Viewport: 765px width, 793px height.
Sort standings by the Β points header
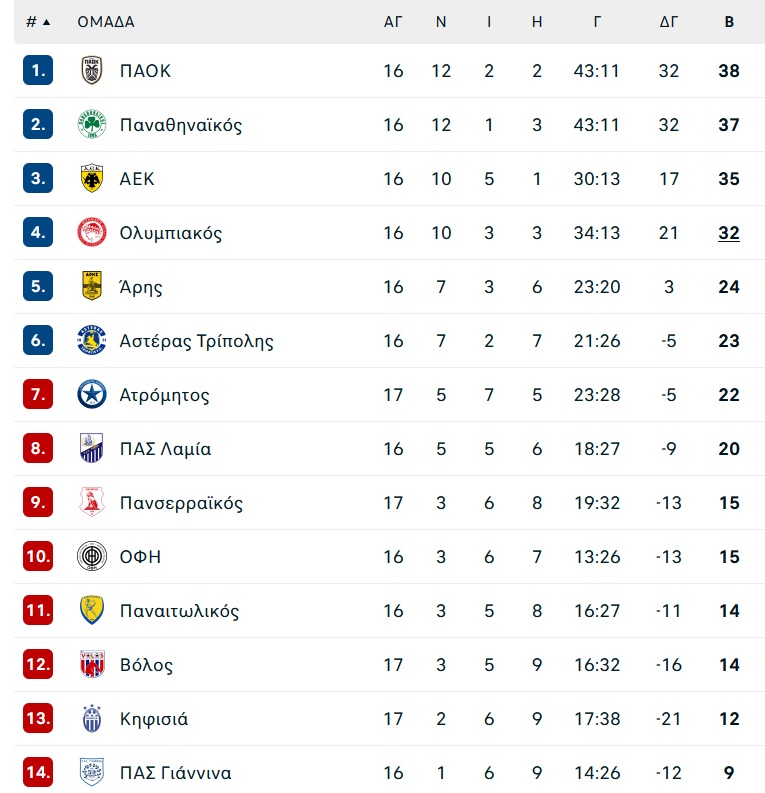click(x=729, y=22)
